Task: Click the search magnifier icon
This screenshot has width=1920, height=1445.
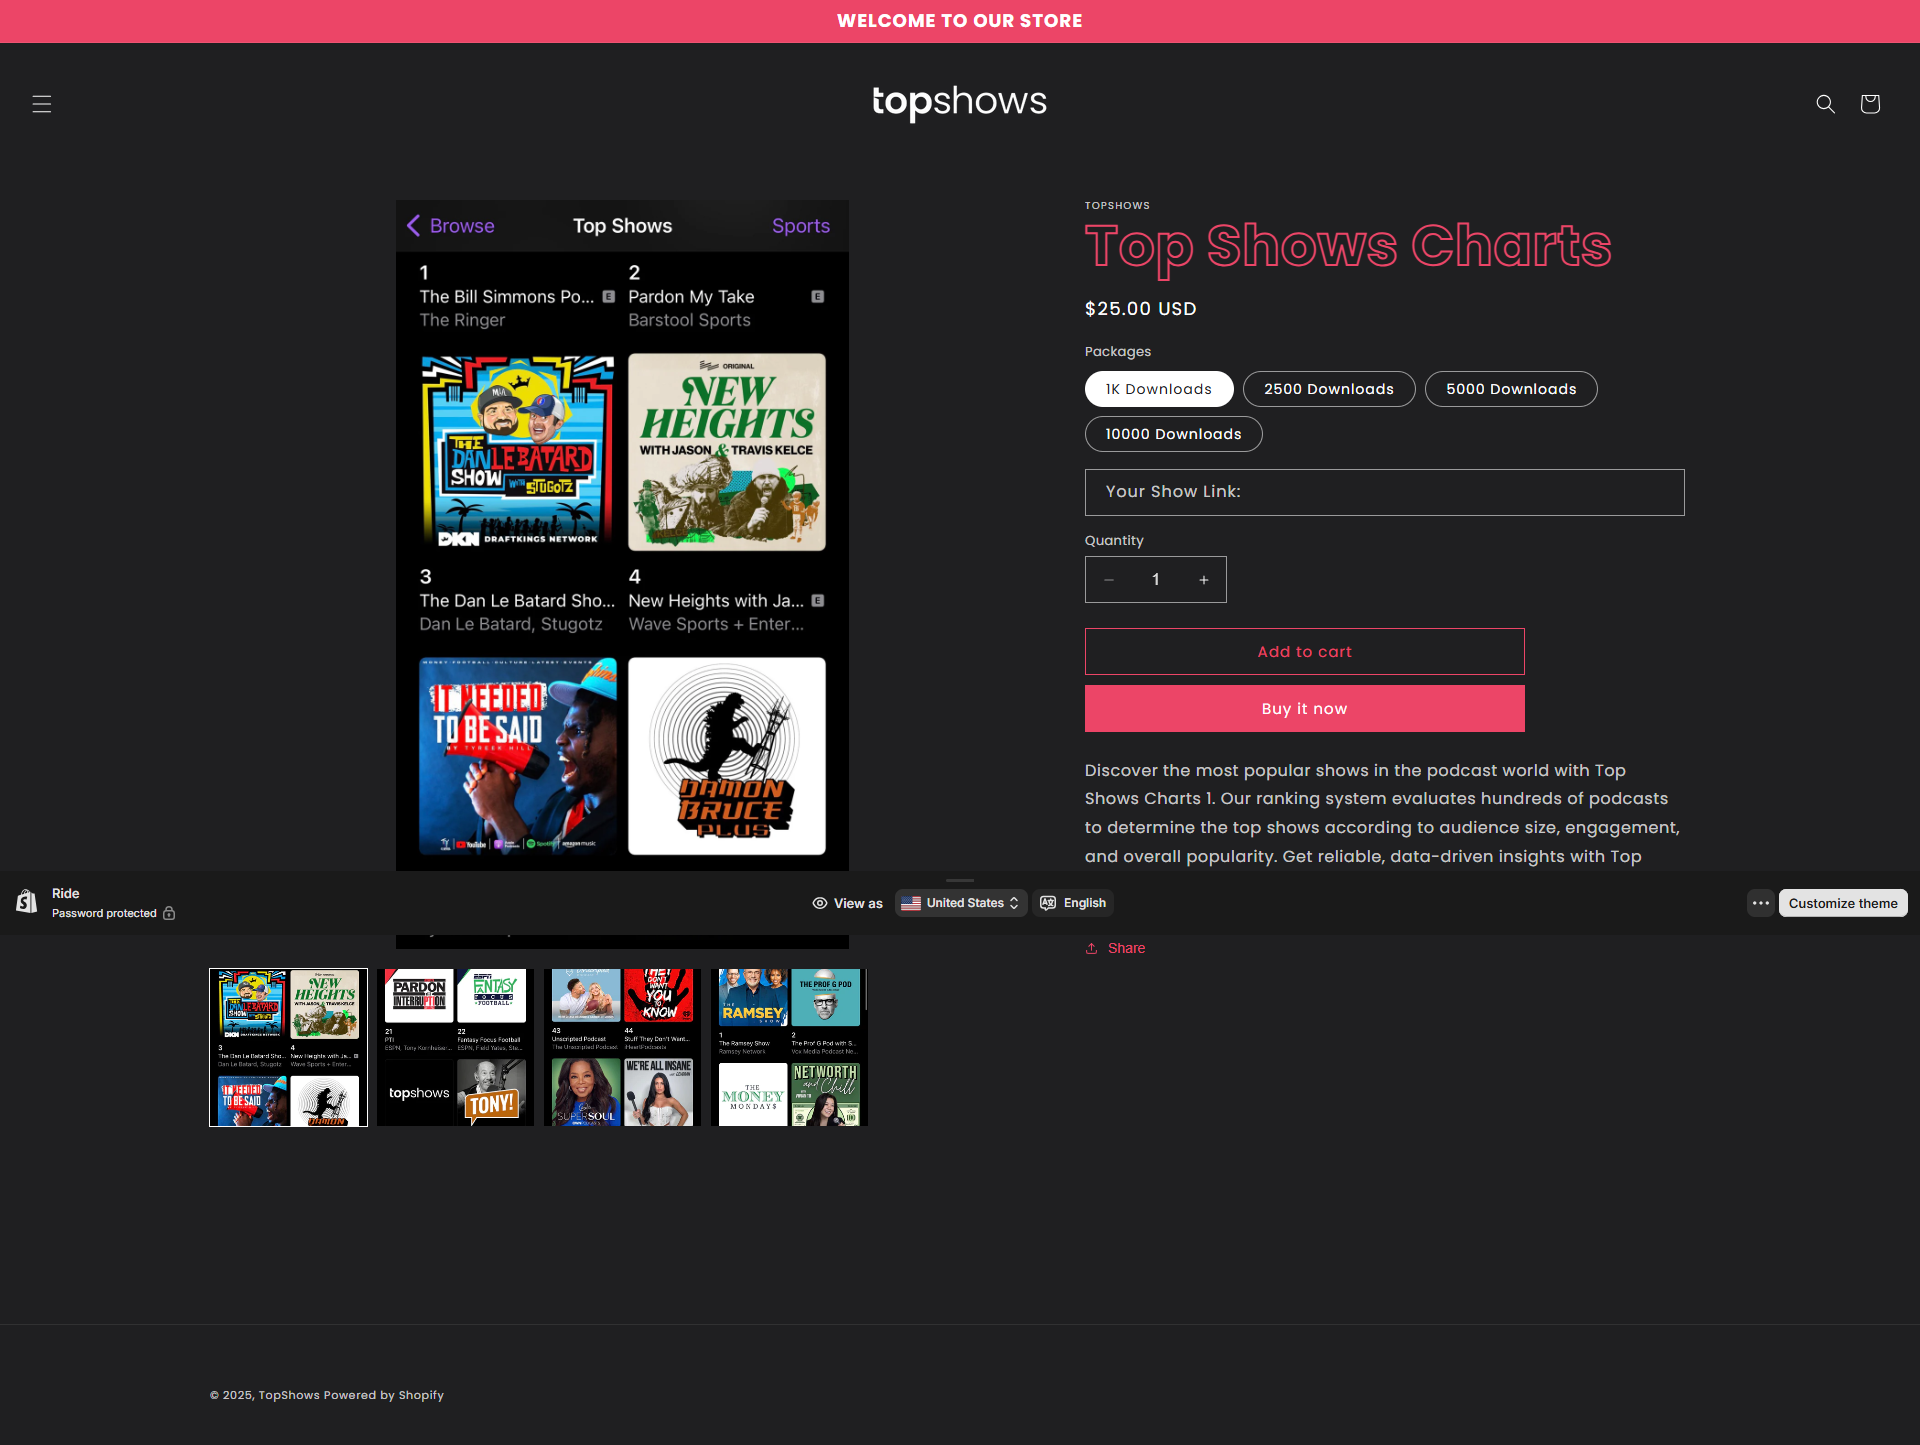Action: pos(1825,104)
